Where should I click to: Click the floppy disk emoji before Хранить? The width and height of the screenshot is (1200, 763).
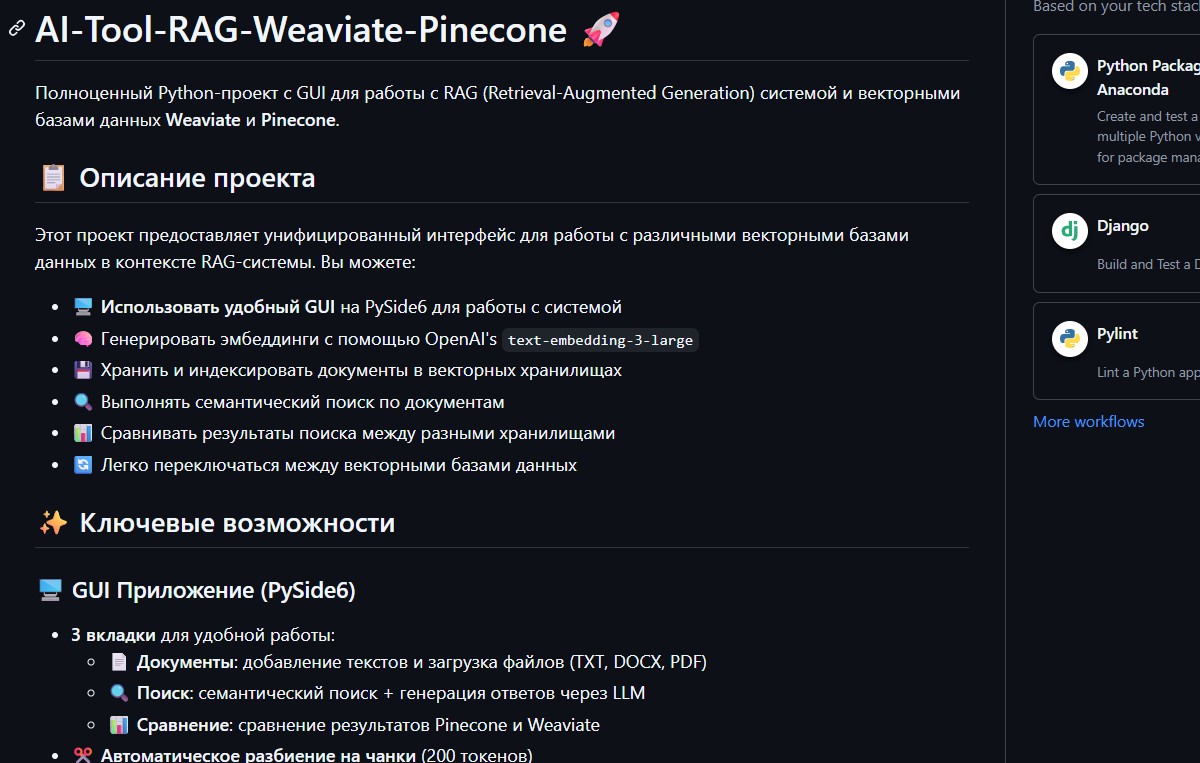coord(83,370)
